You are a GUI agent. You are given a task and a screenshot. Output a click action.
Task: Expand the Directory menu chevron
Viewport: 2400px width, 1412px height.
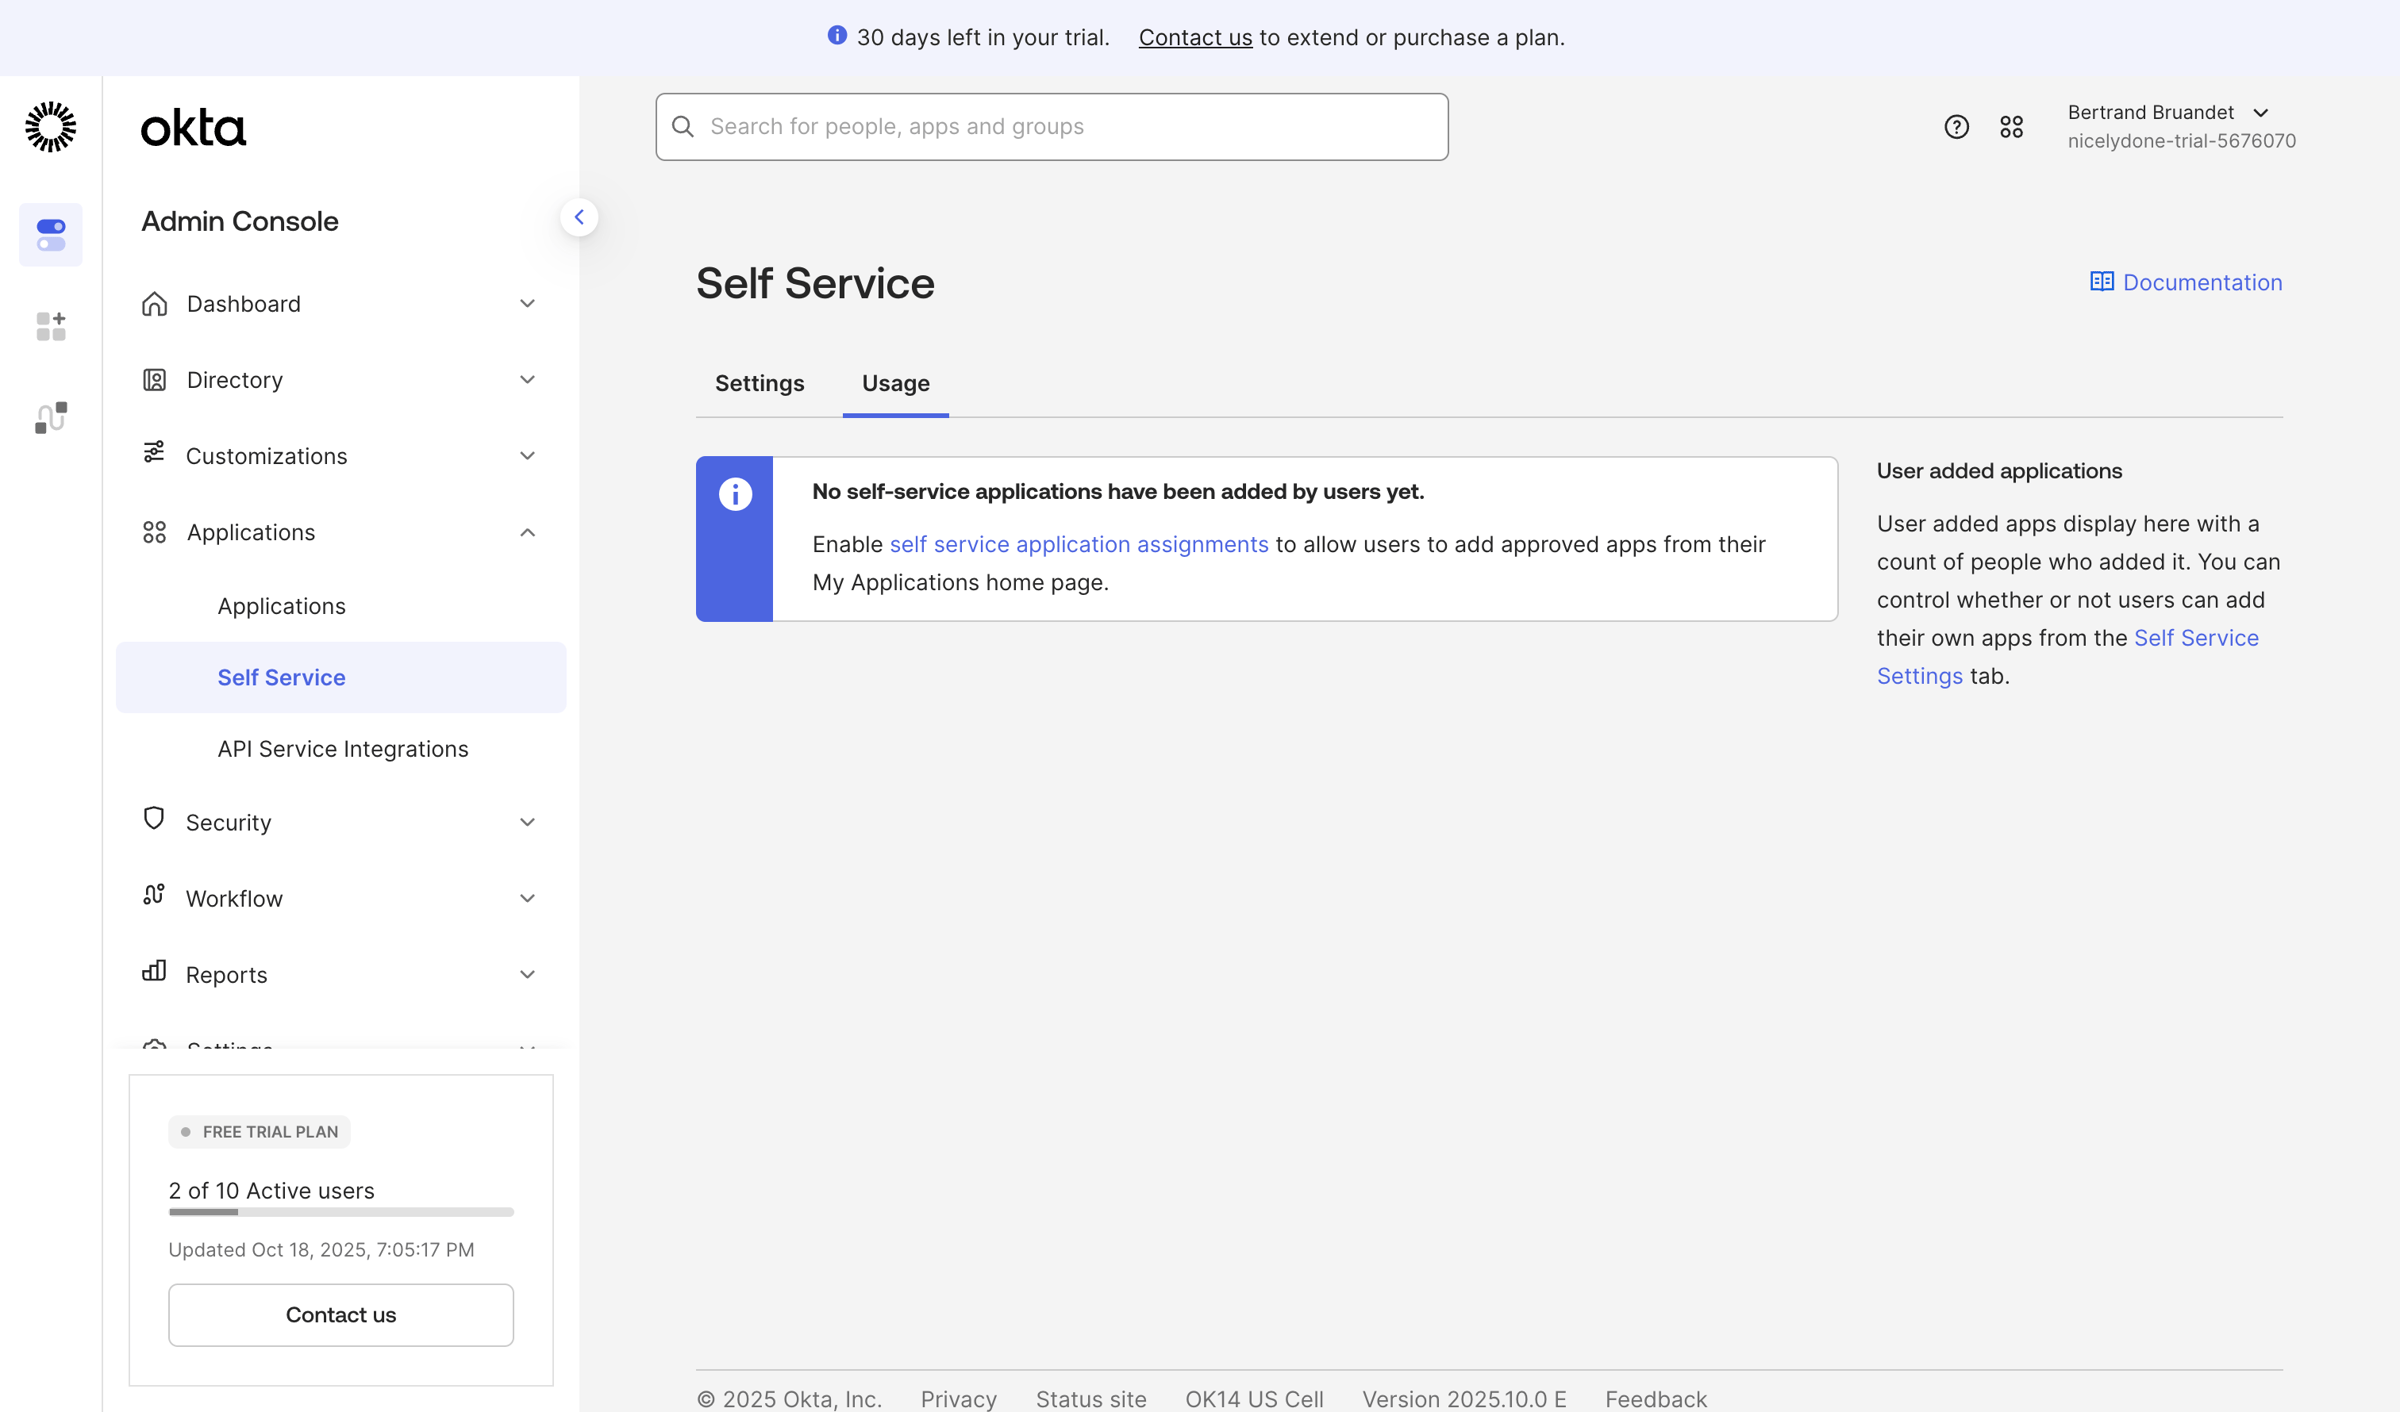click(527, 379)
